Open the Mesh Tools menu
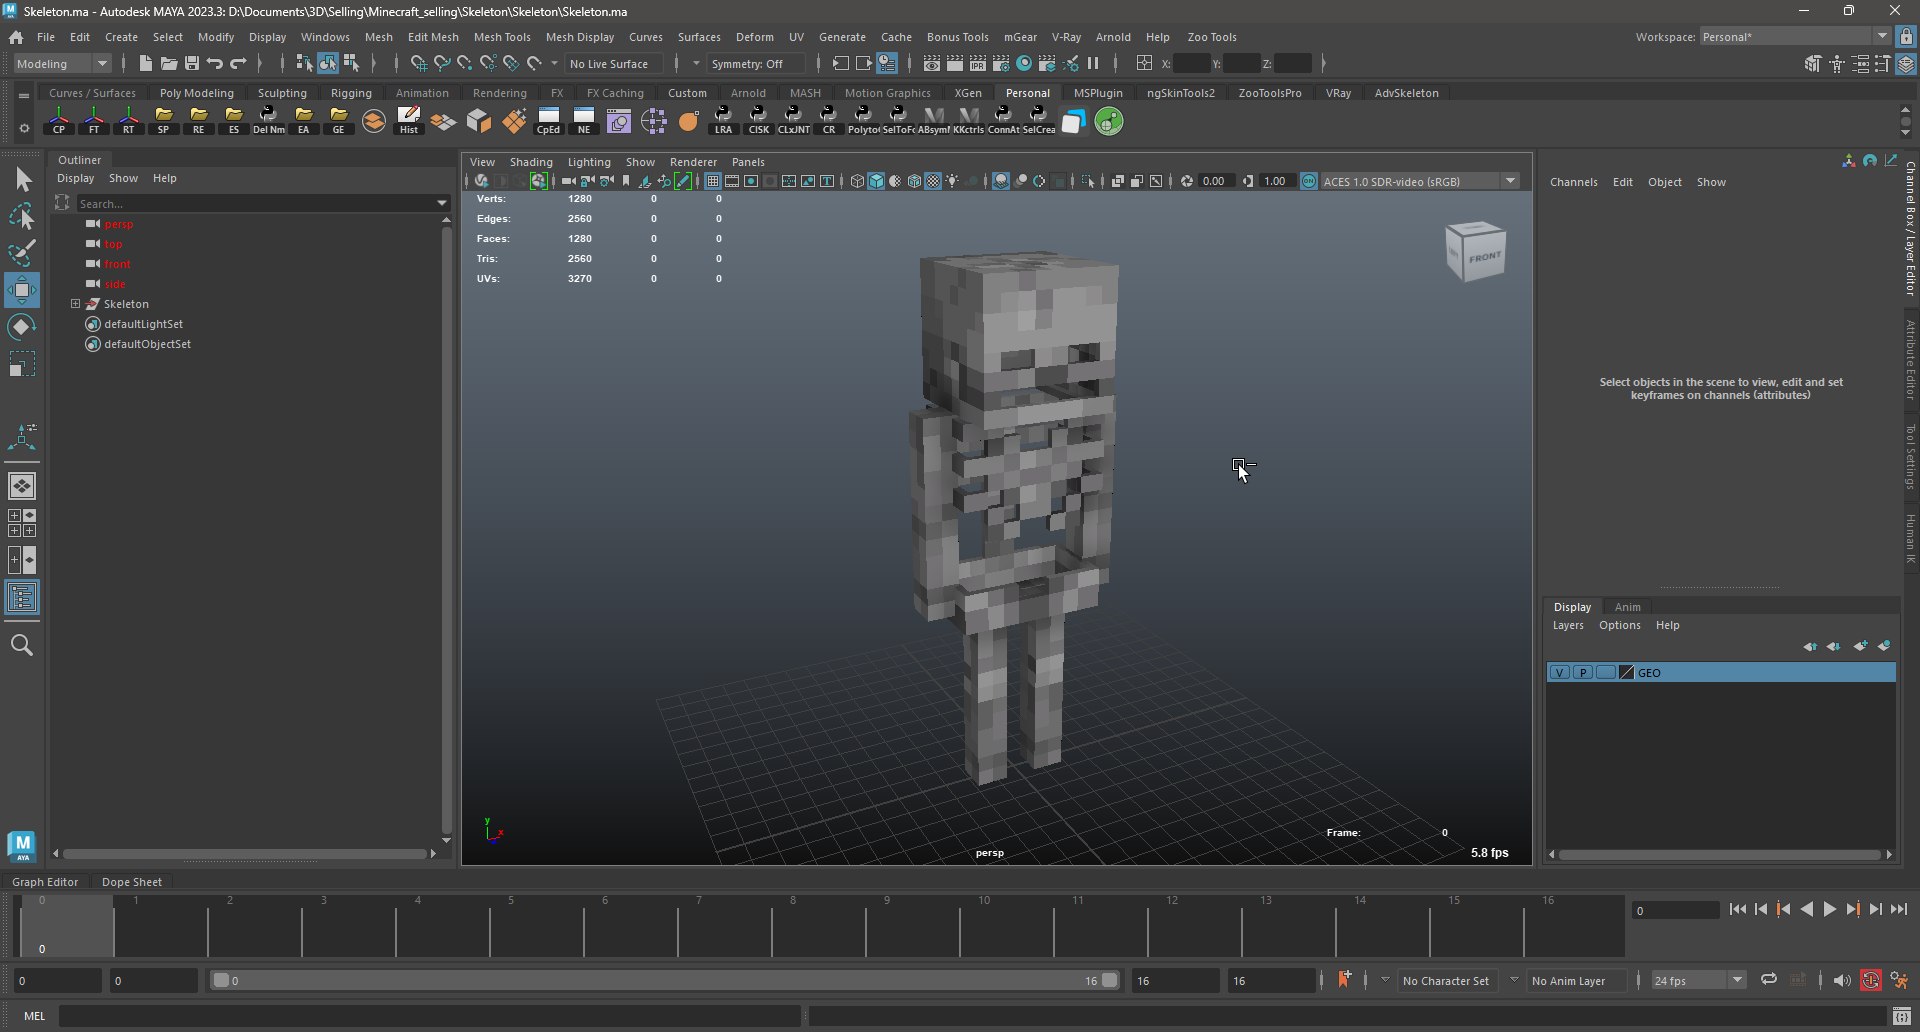The width and height of the screenshot is (1920, 1032). click(502, 37)
